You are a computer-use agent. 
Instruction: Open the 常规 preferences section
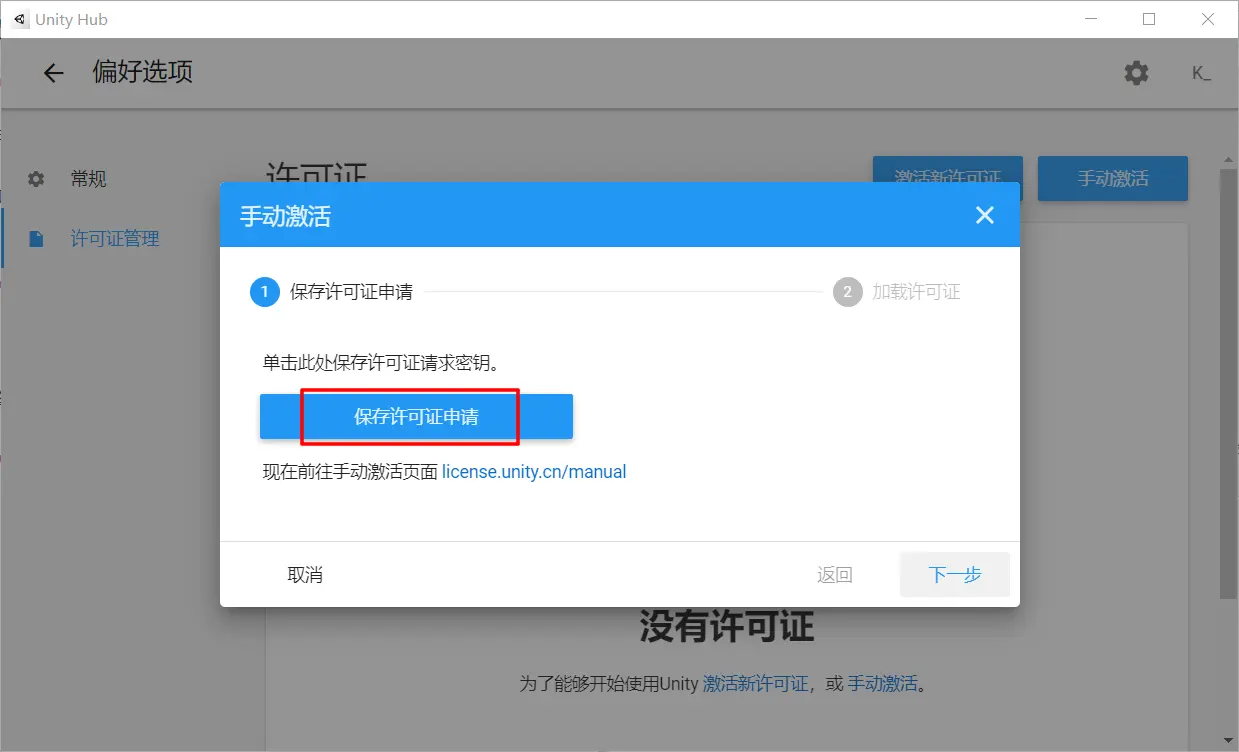point(88,179)
